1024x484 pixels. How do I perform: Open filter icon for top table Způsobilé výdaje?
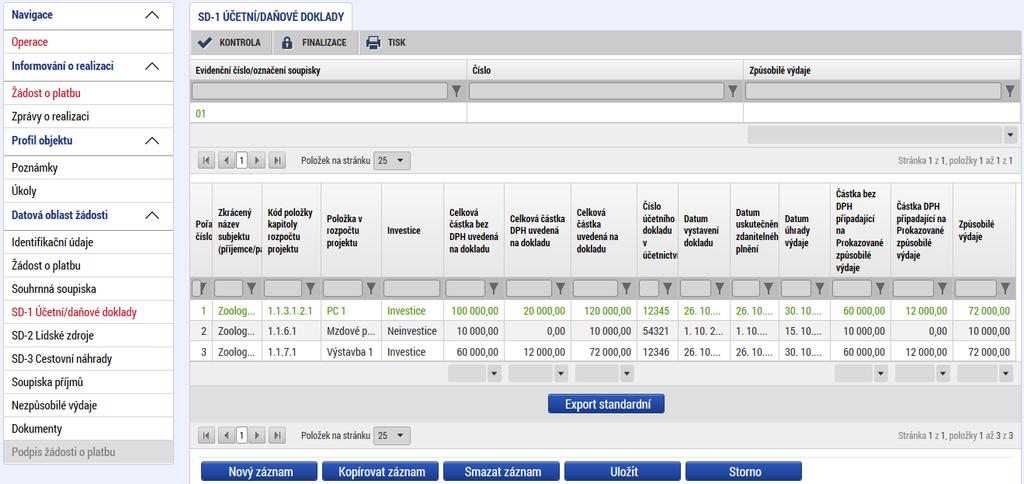point(1010,91)
